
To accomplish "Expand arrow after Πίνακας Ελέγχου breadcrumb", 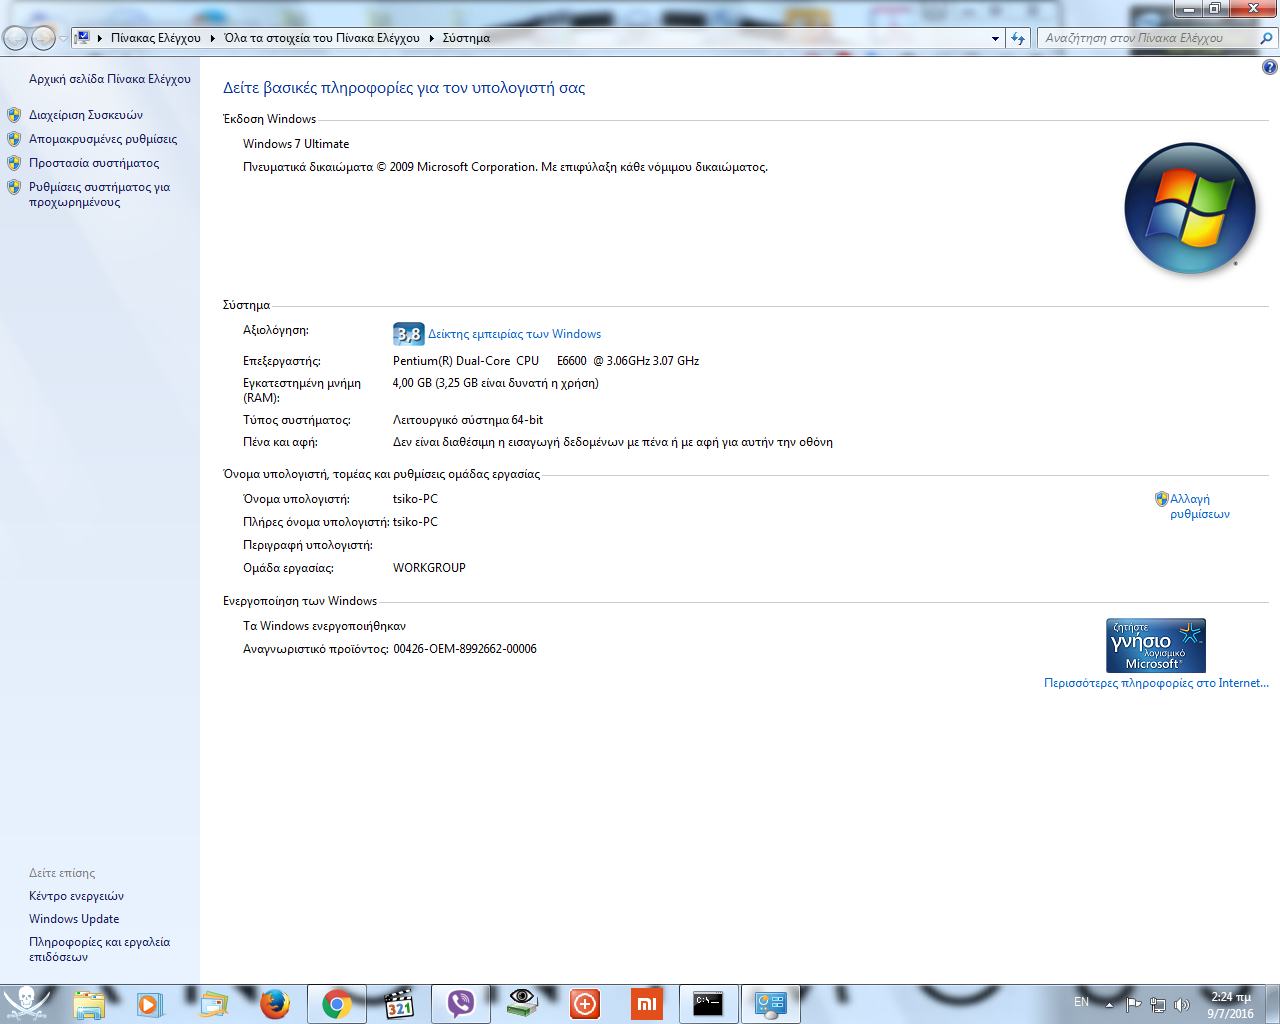I will pos(212,38).
